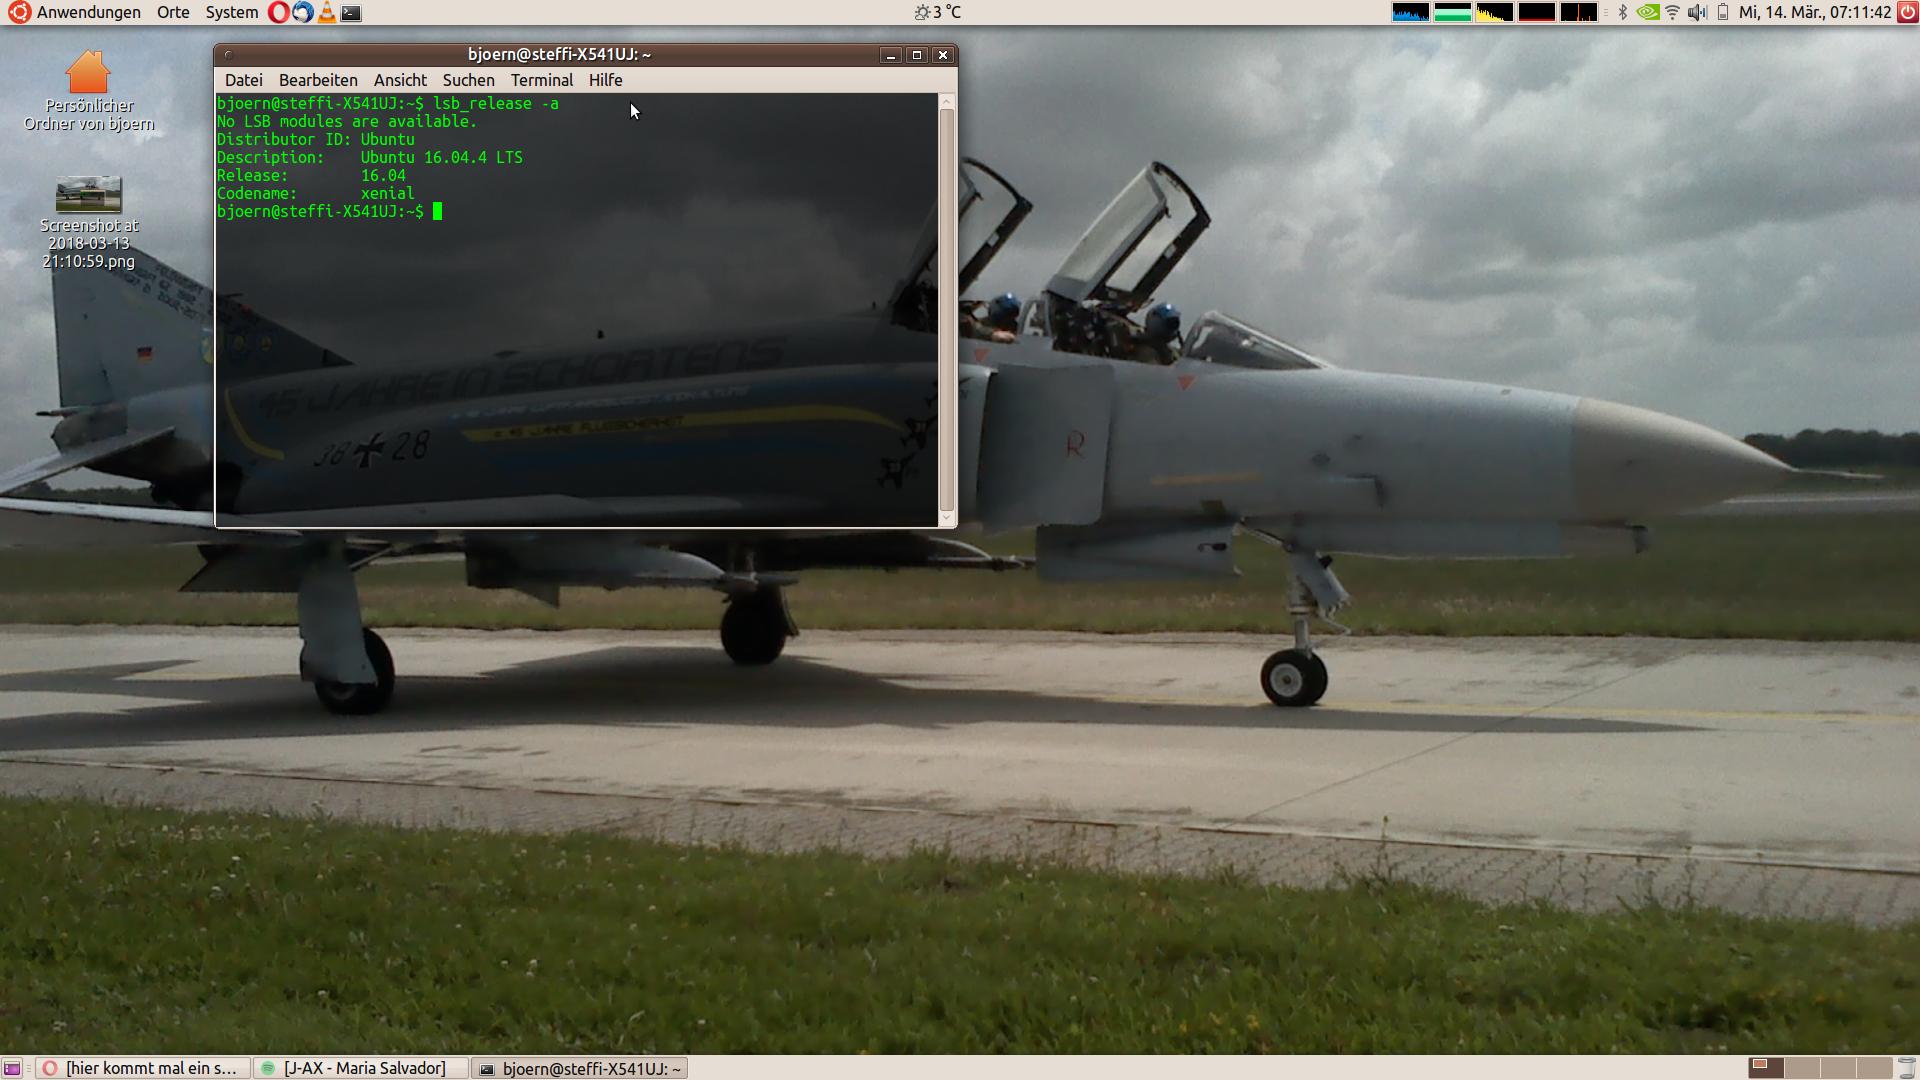
Task: Open the Orte places menu
Action: (173, 13)
